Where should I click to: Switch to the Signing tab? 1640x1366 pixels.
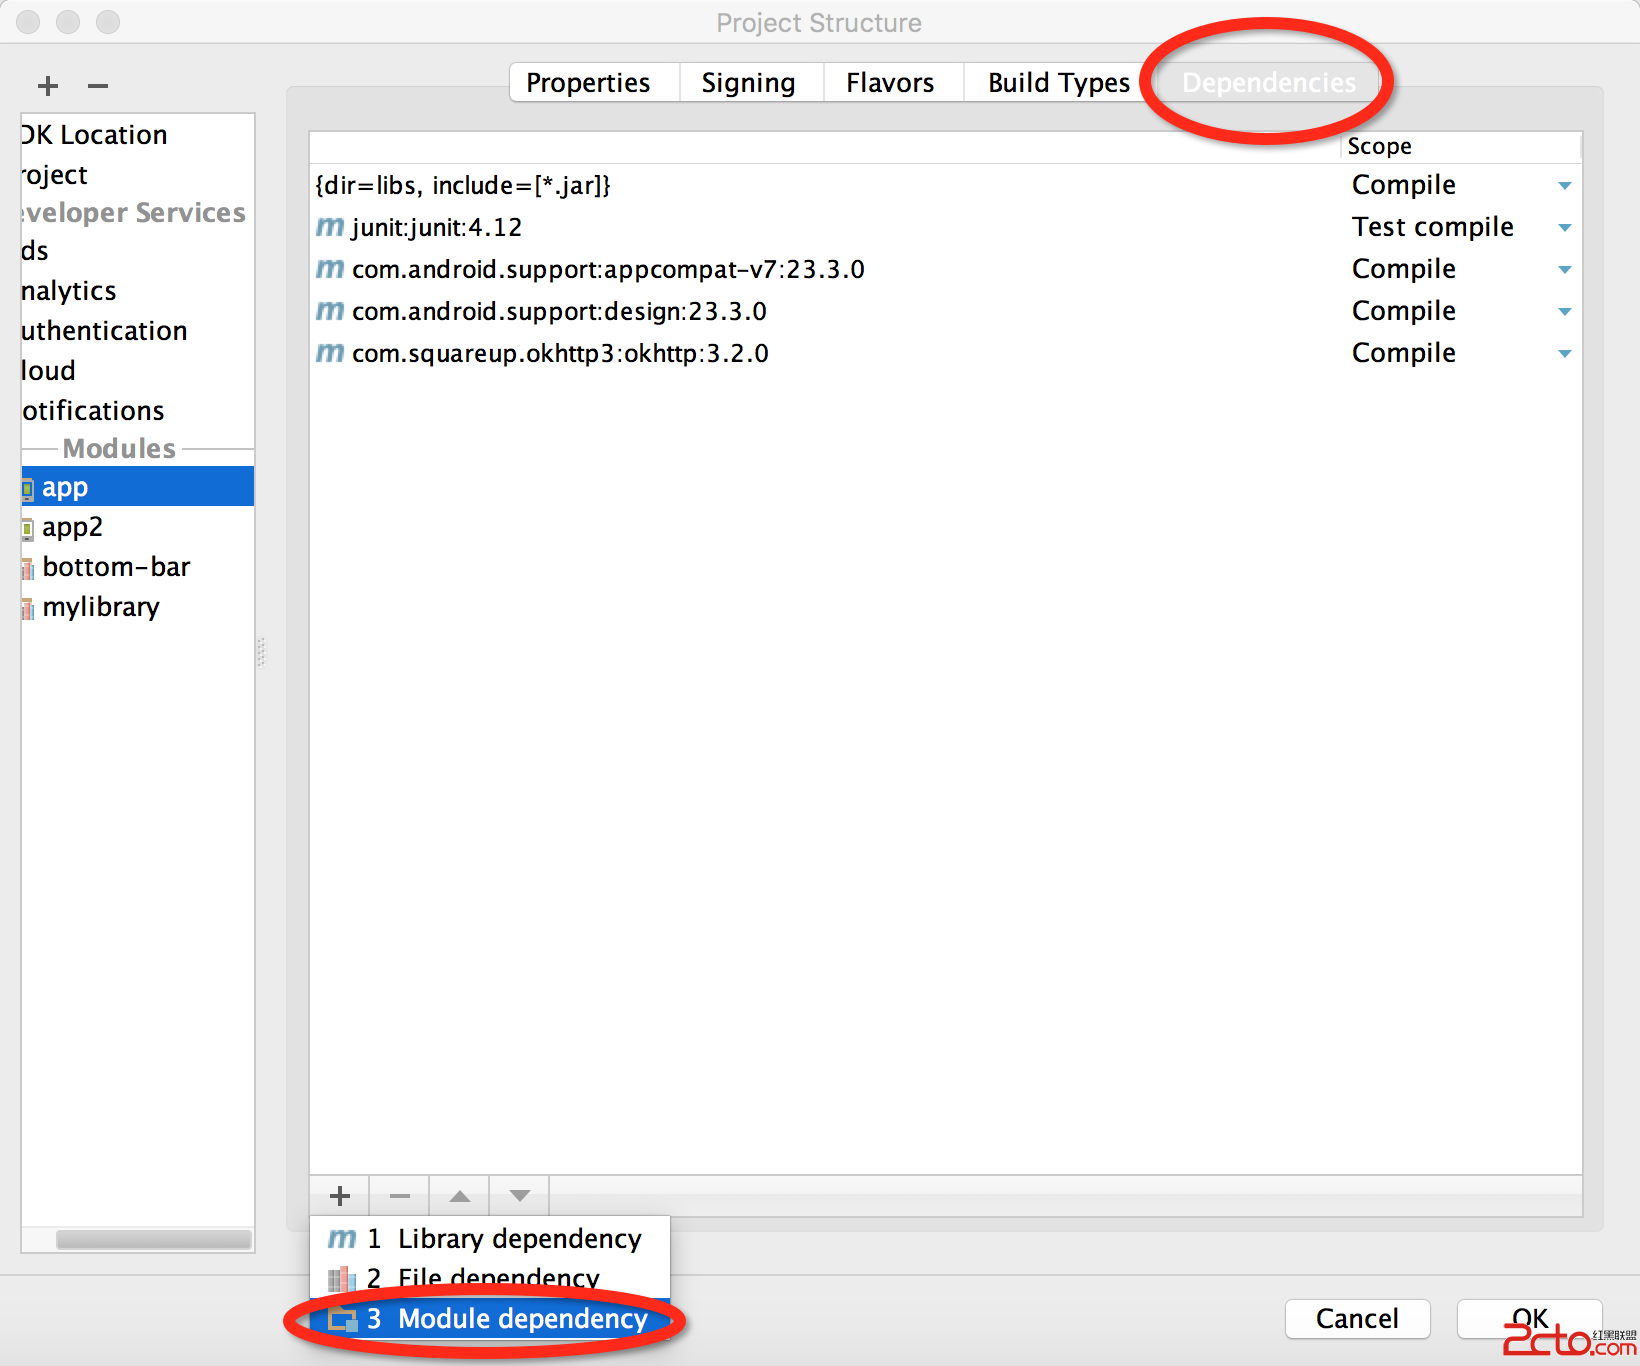pyautogui.click(x=752, y=82)
